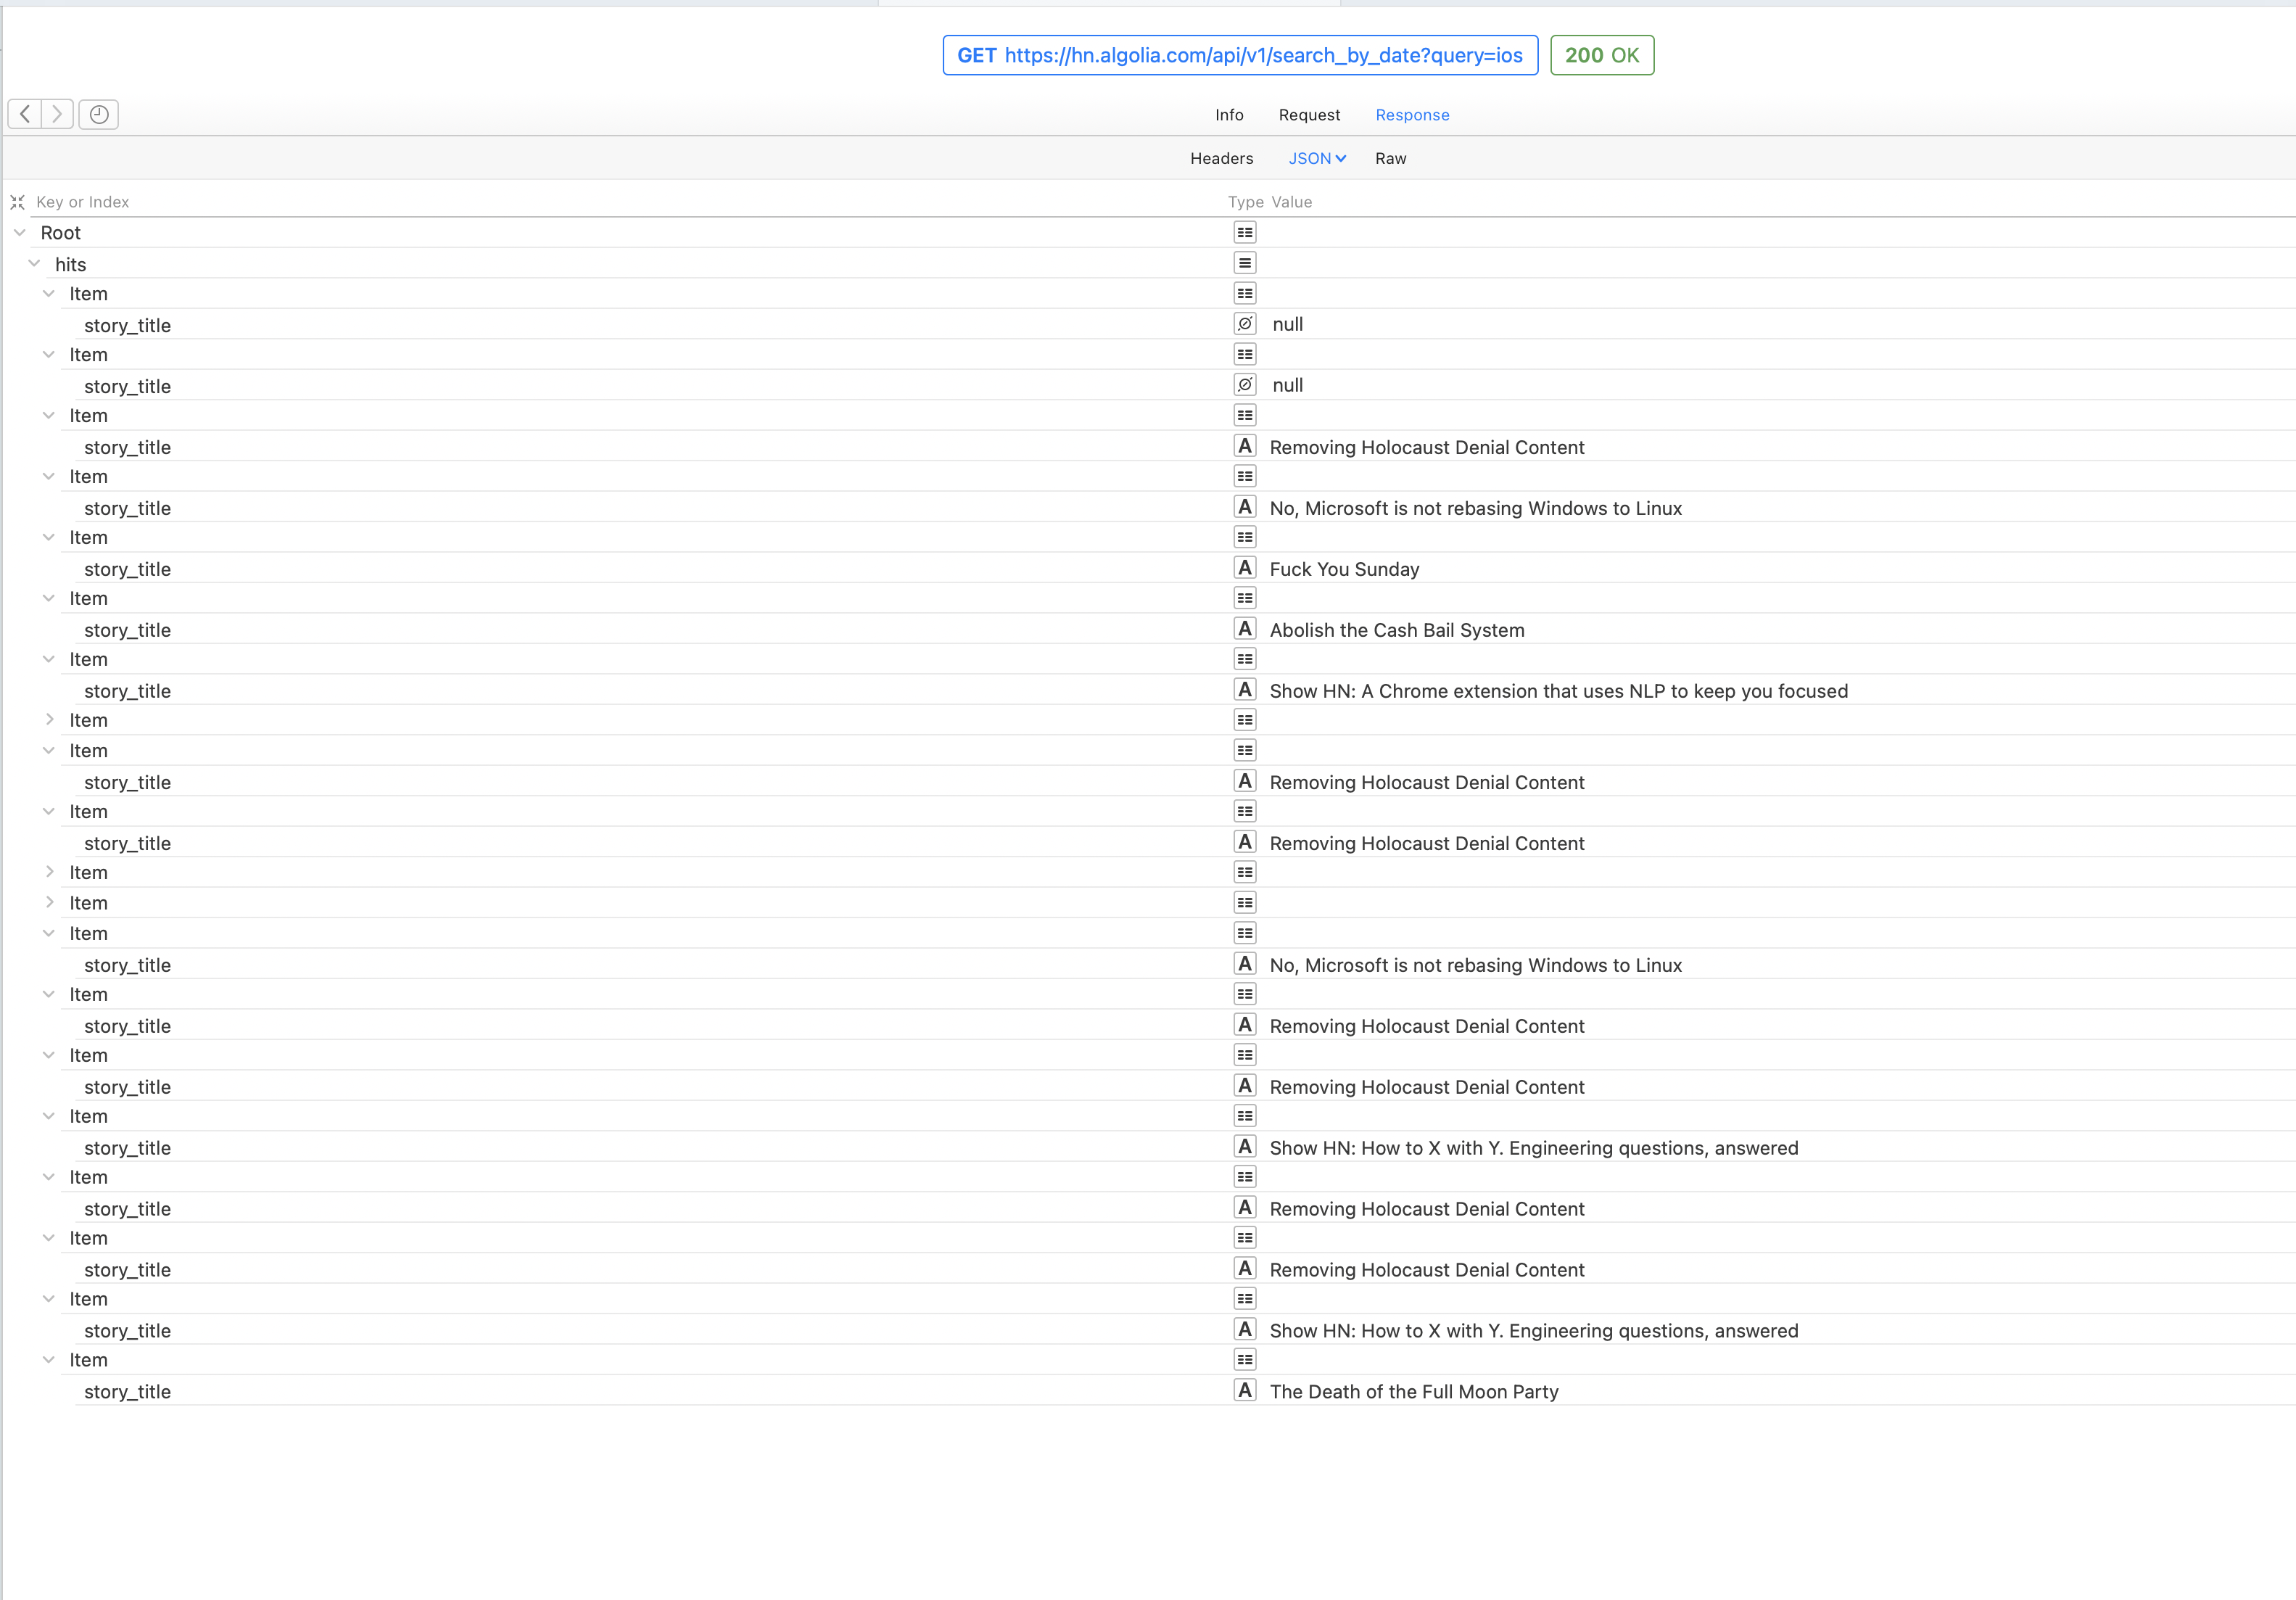Click string icon beside Abolish the Cash Bail System
The width and height of the screenshot is (2296, 1600).
[1244, 629]
